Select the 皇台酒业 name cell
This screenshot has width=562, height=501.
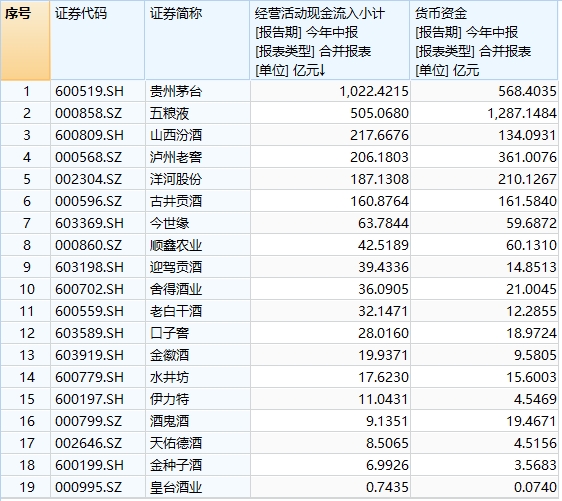[176, 487]
